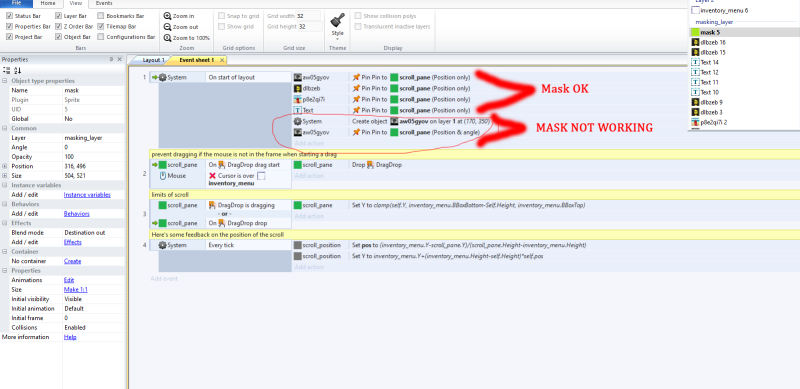Open the Help link
The image size is (800, 389).
pos(69,337)
